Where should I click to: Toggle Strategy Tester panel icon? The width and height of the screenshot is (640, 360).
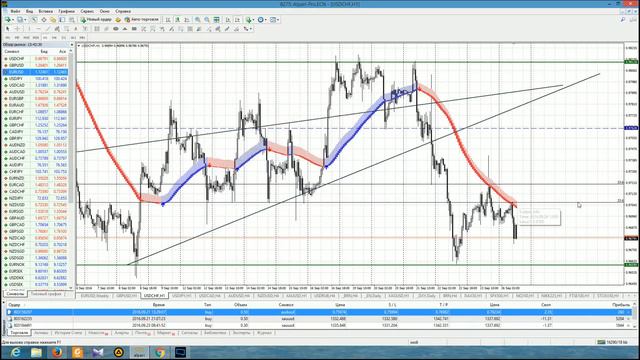pos(72,20)
